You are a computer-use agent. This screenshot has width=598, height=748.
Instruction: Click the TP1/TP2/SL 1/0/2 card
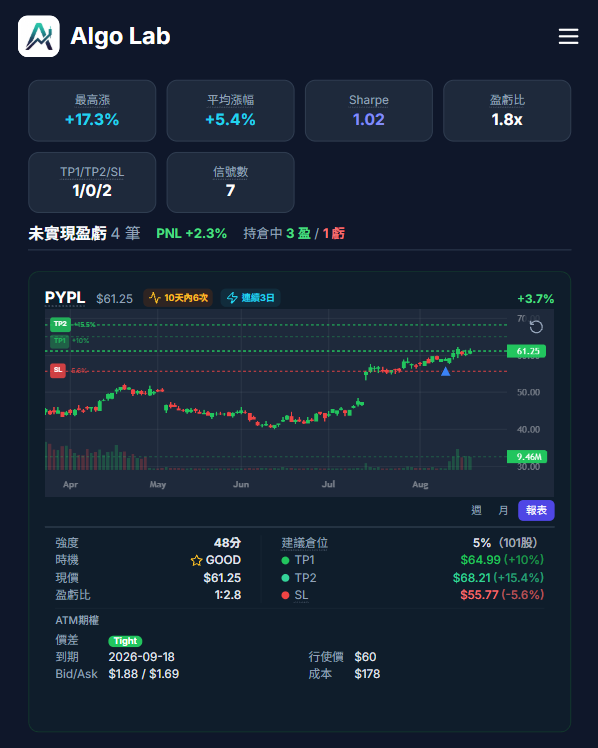tap(92, 183)
